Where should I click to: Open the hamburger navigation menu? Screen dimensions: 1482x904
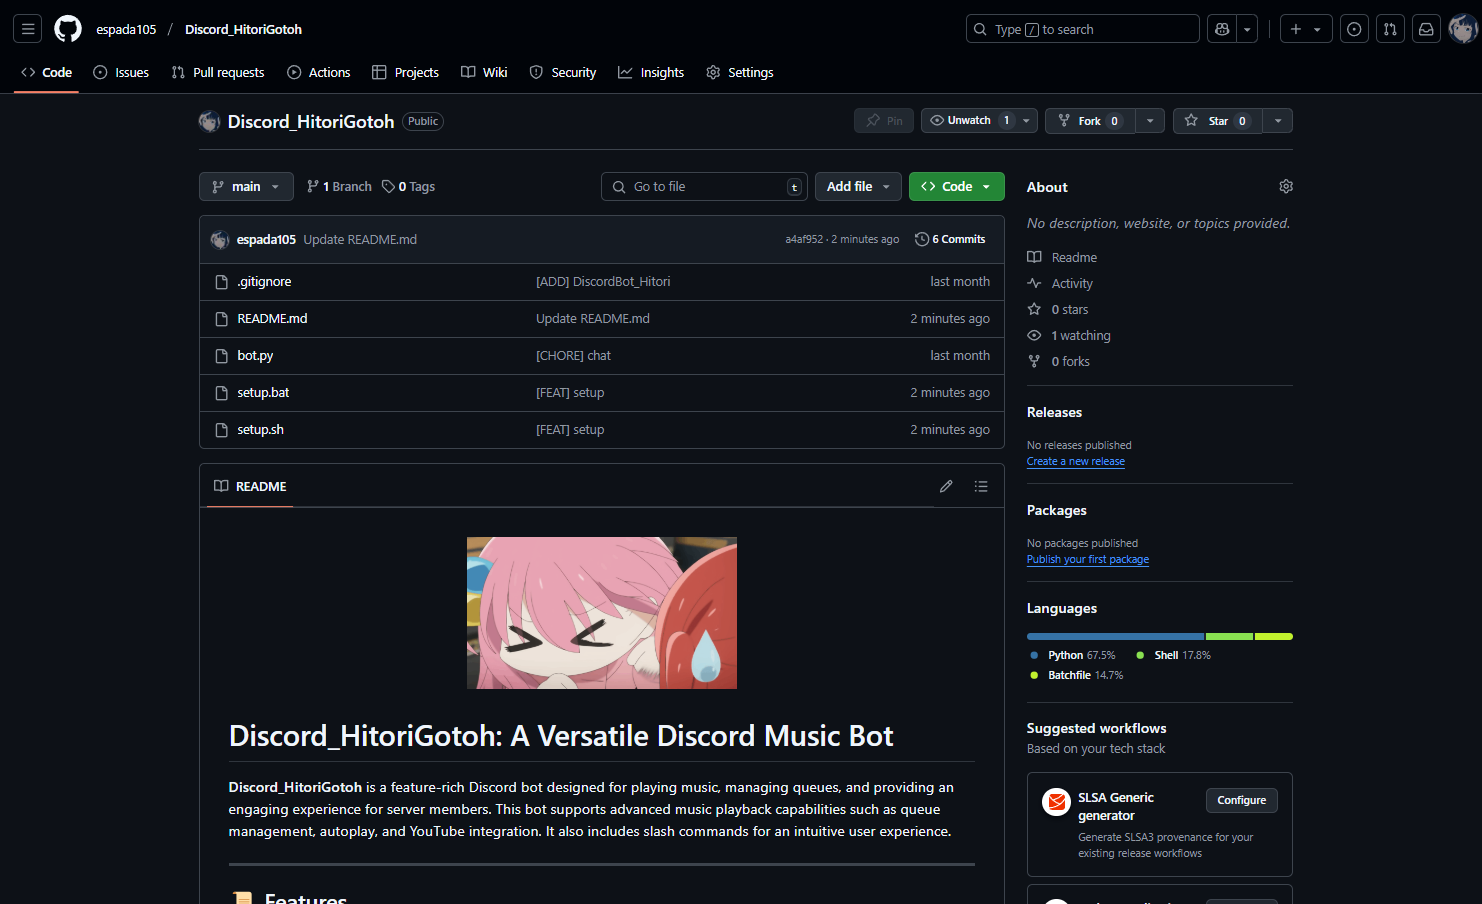click(28, 29)
